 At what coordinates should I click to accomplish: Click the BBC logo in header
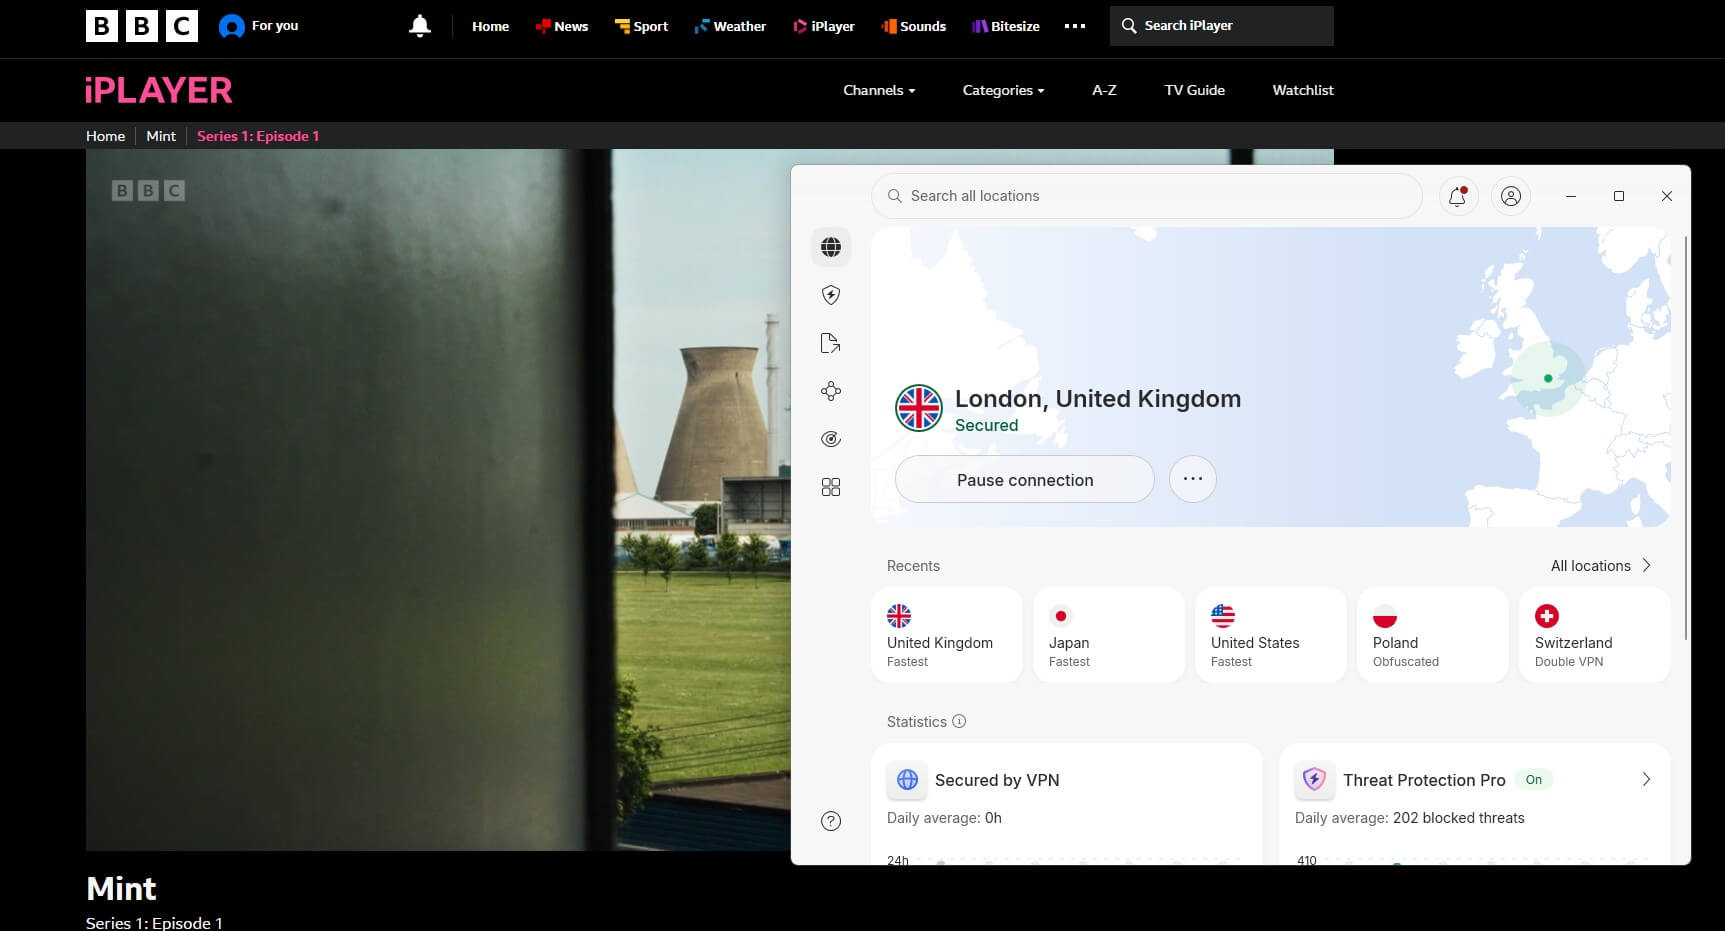[142, 26]
